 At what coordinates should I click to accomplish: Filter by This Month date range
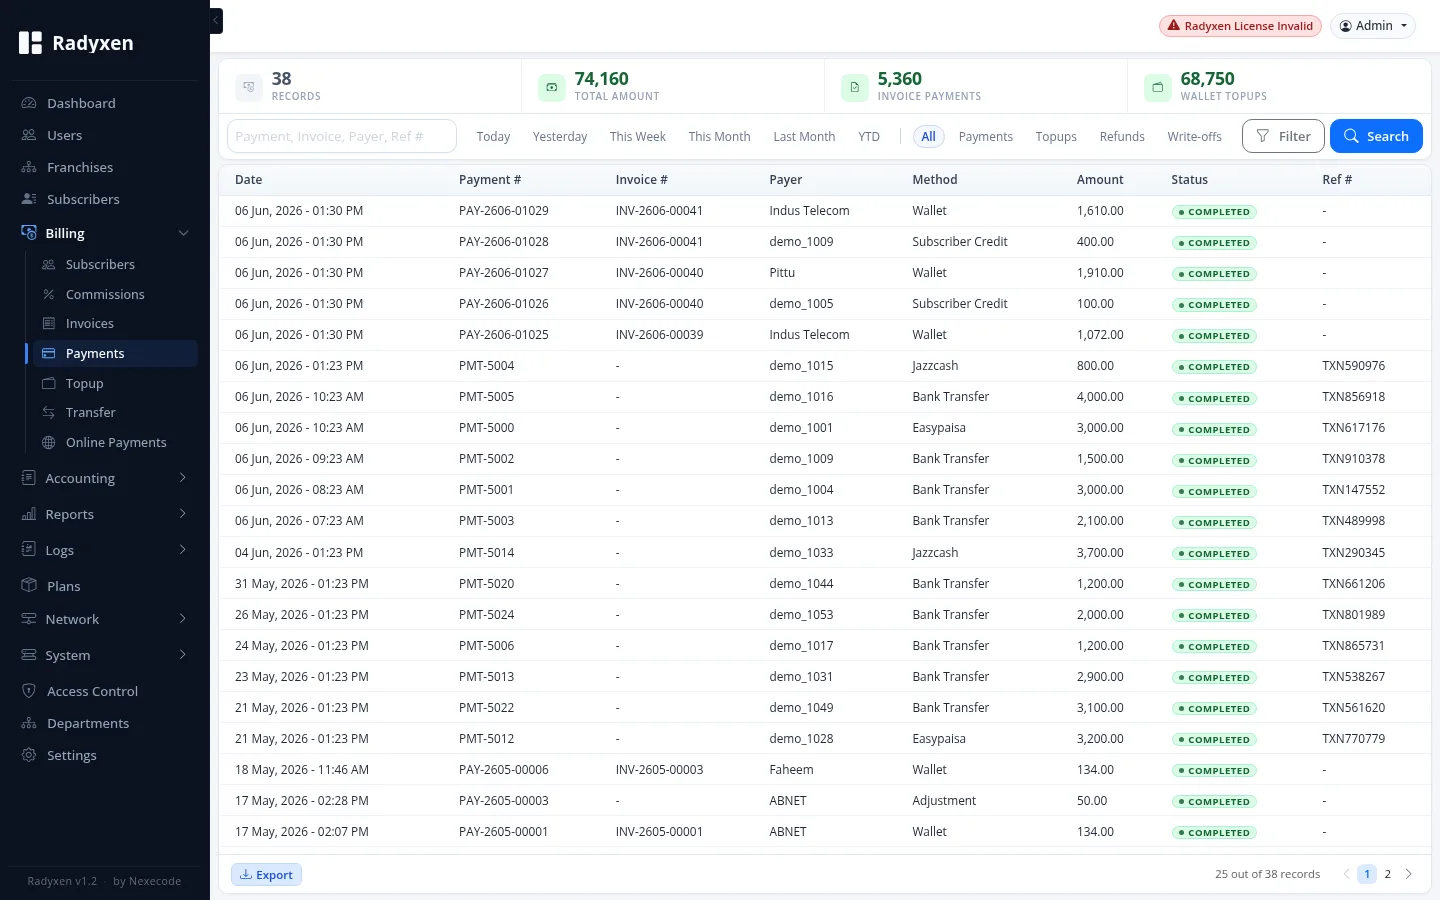coord(719,136)
